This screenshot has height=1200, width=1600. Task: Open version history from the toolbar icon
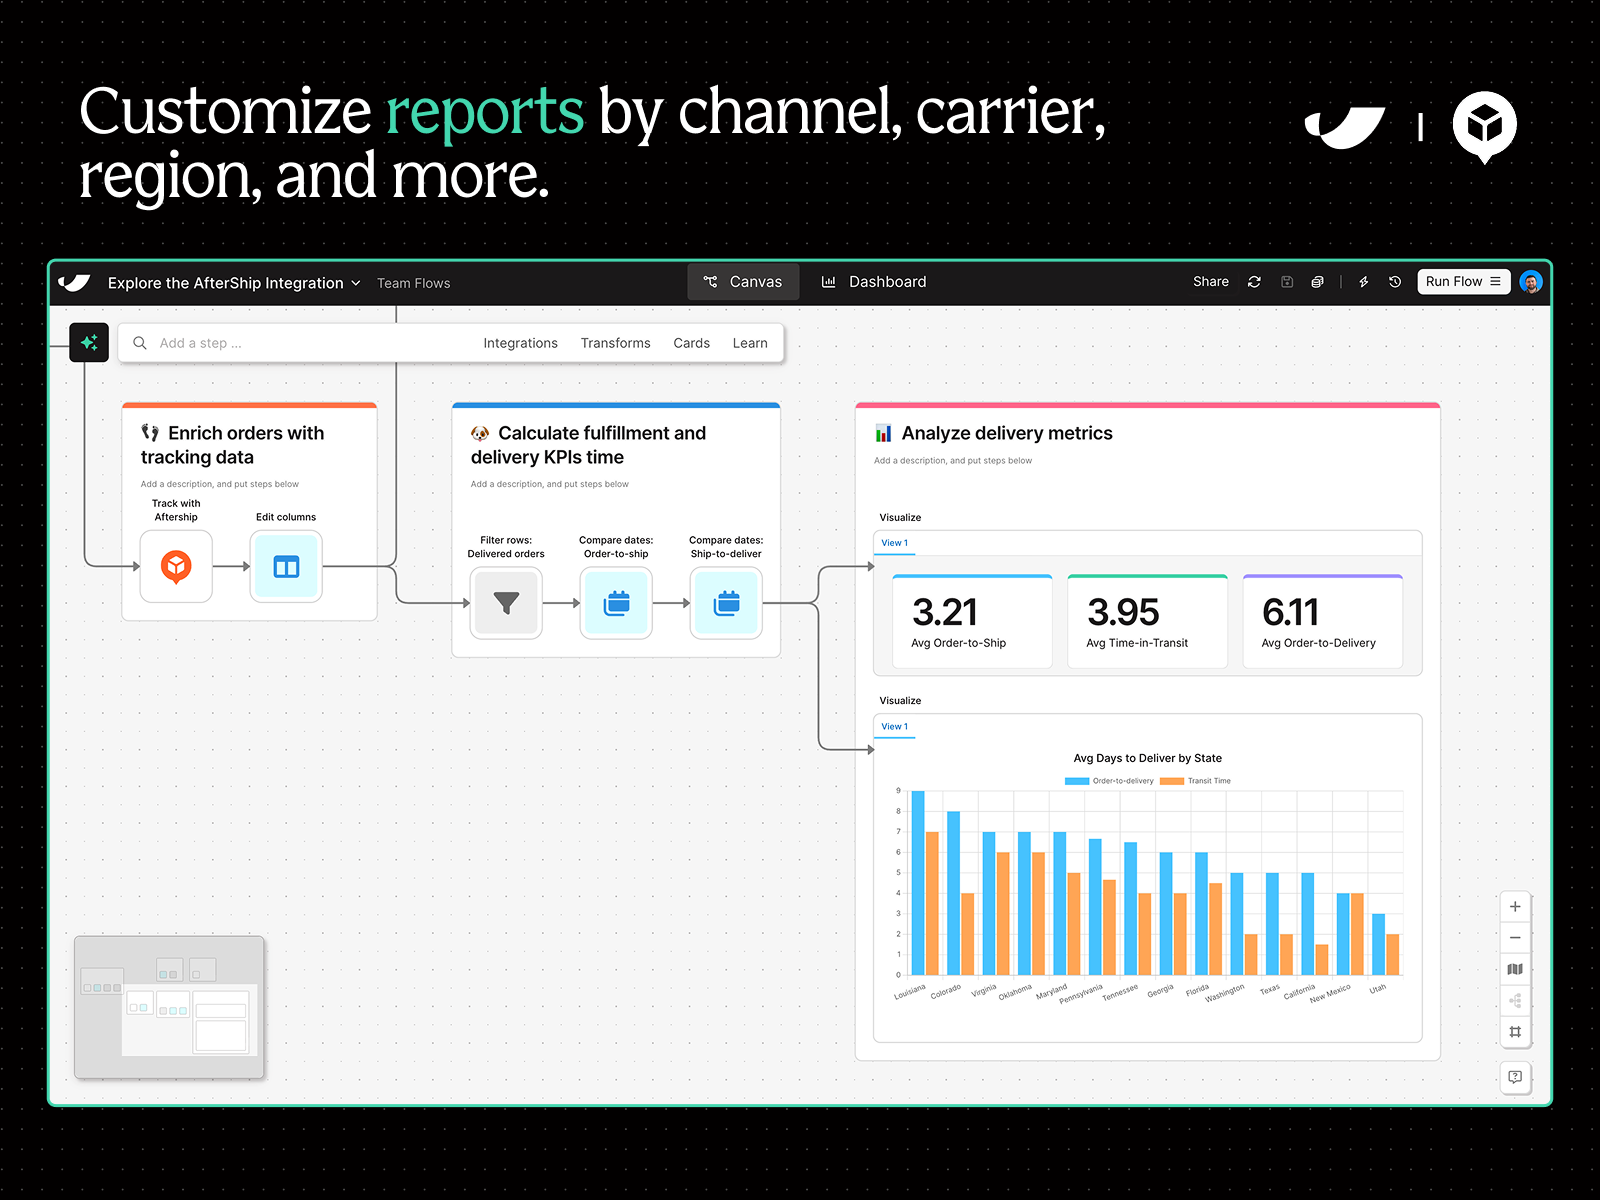point(1395,281)
